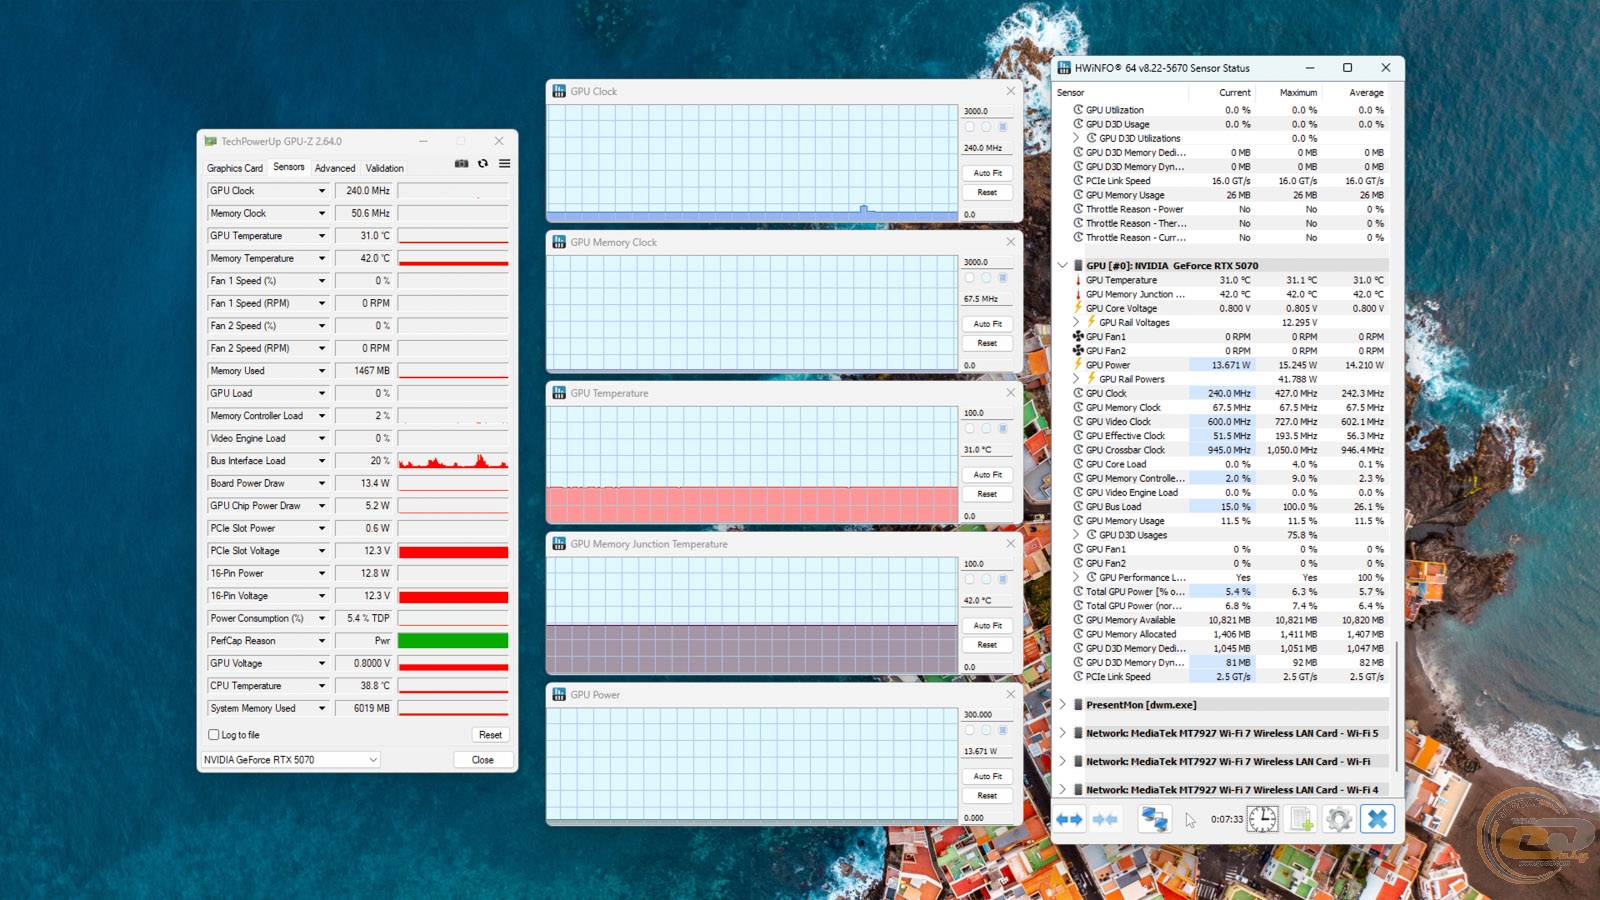Toggle first checkbox in GPU Temperature graph
This screenshot has width=1600, height=900.
(969, 429)
